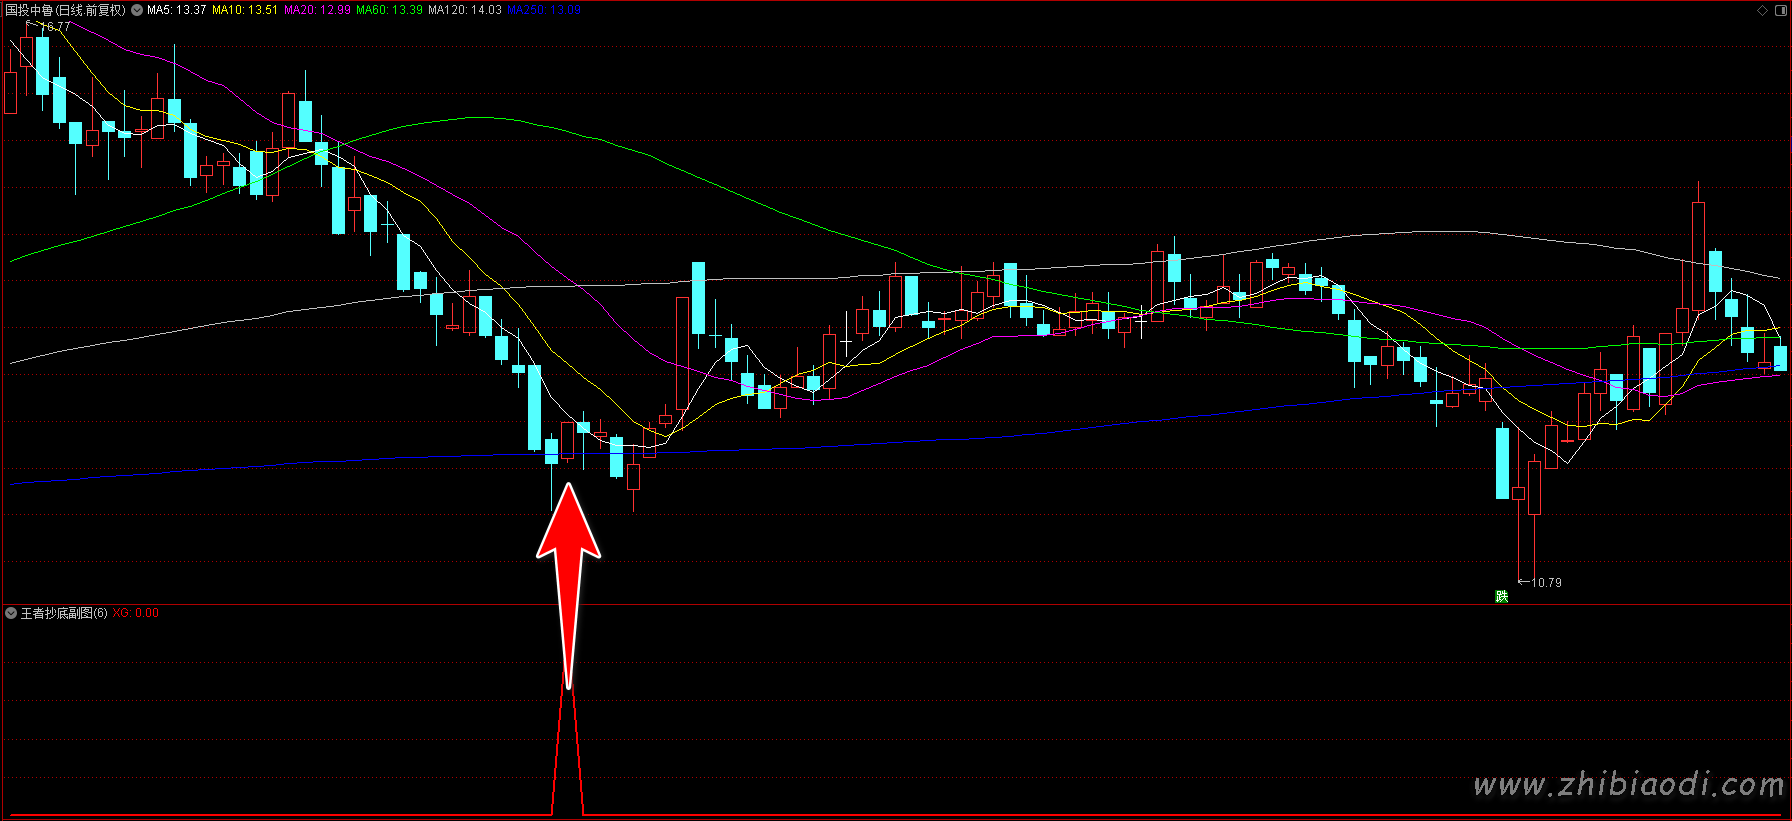Click the diamond icon at top right
Viewport: 1792px width, 821px height.
pyautogui.click(x=1762, y=10)
